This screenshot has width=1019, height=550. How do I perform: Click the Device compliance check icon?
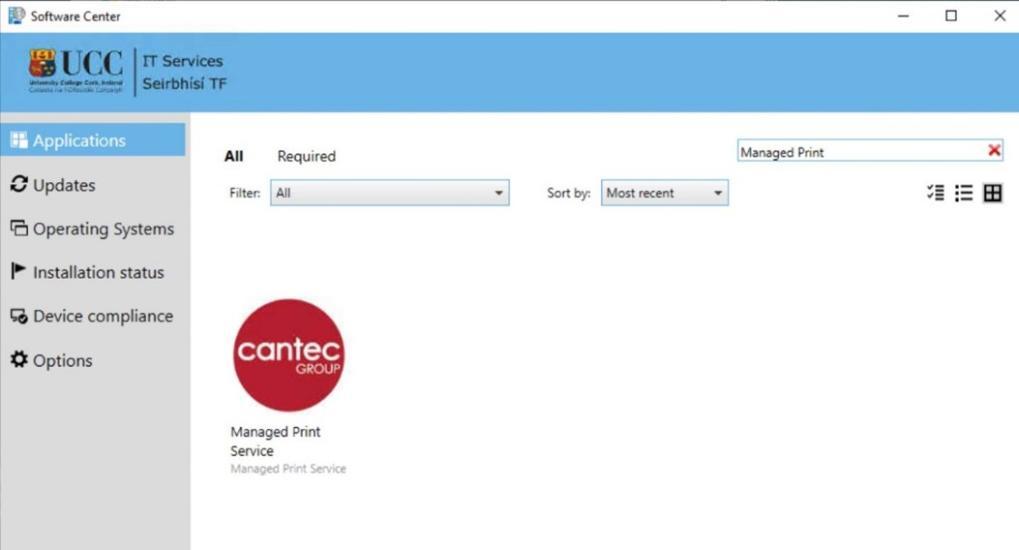tap(19, 316)
